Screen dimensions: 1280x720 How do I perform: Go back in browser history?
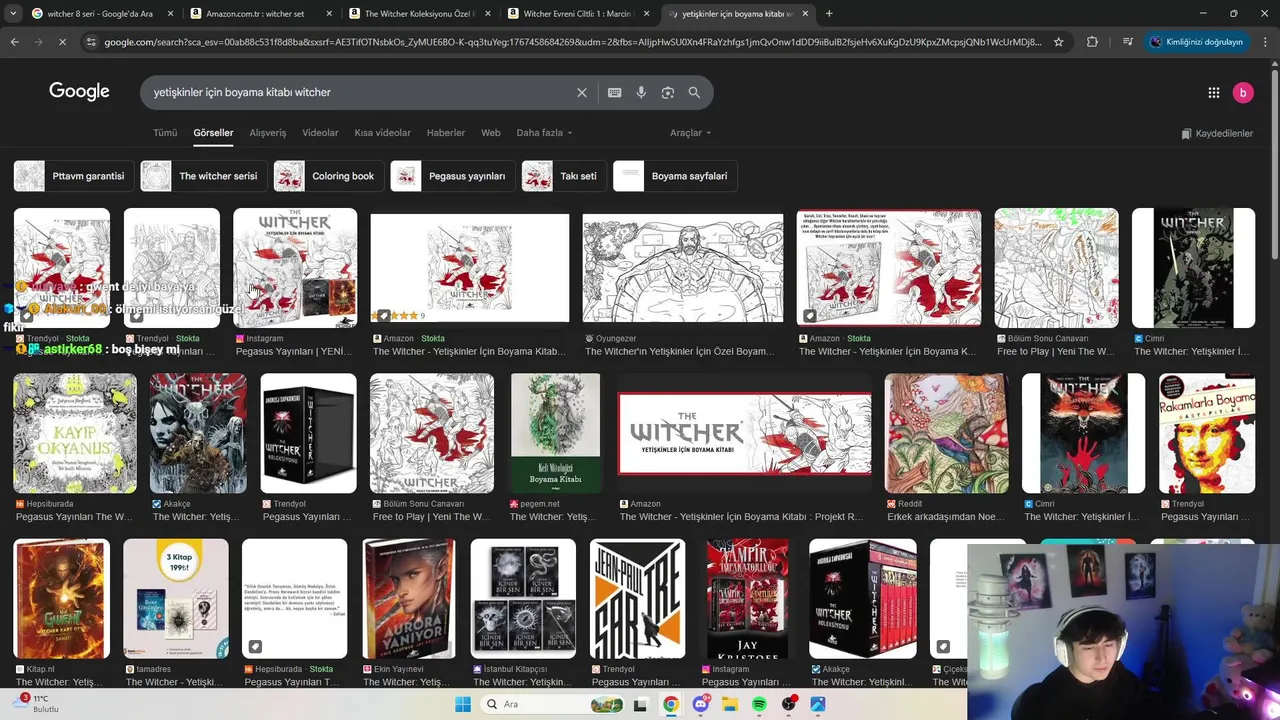(14, 42)
